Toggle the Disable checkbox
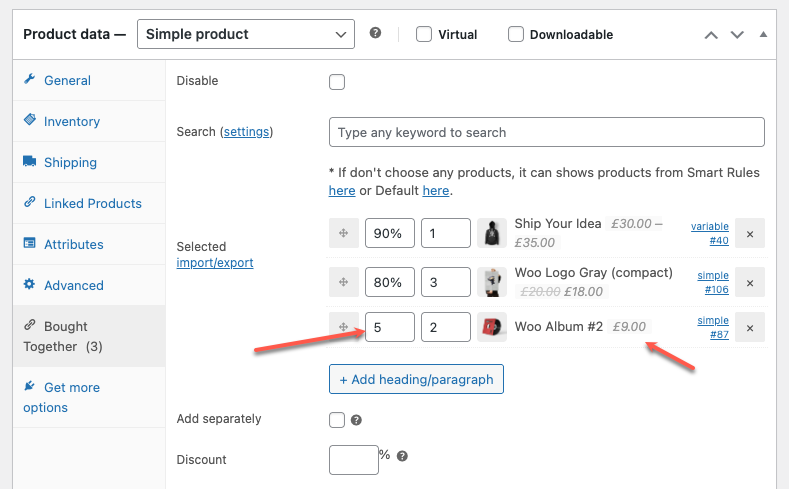This screenshot has height=489, width=789. (x=337, y=82)
